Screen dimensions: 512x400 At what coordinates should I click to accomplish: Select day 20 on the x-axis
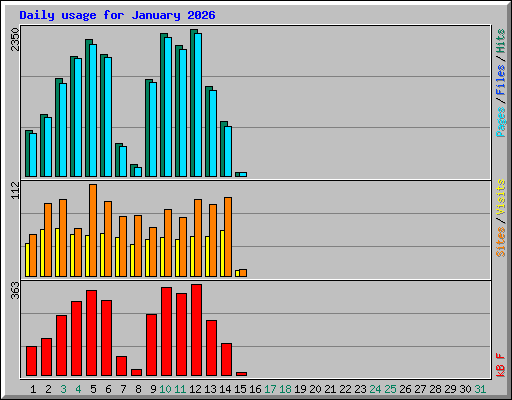tap(315, 389)
